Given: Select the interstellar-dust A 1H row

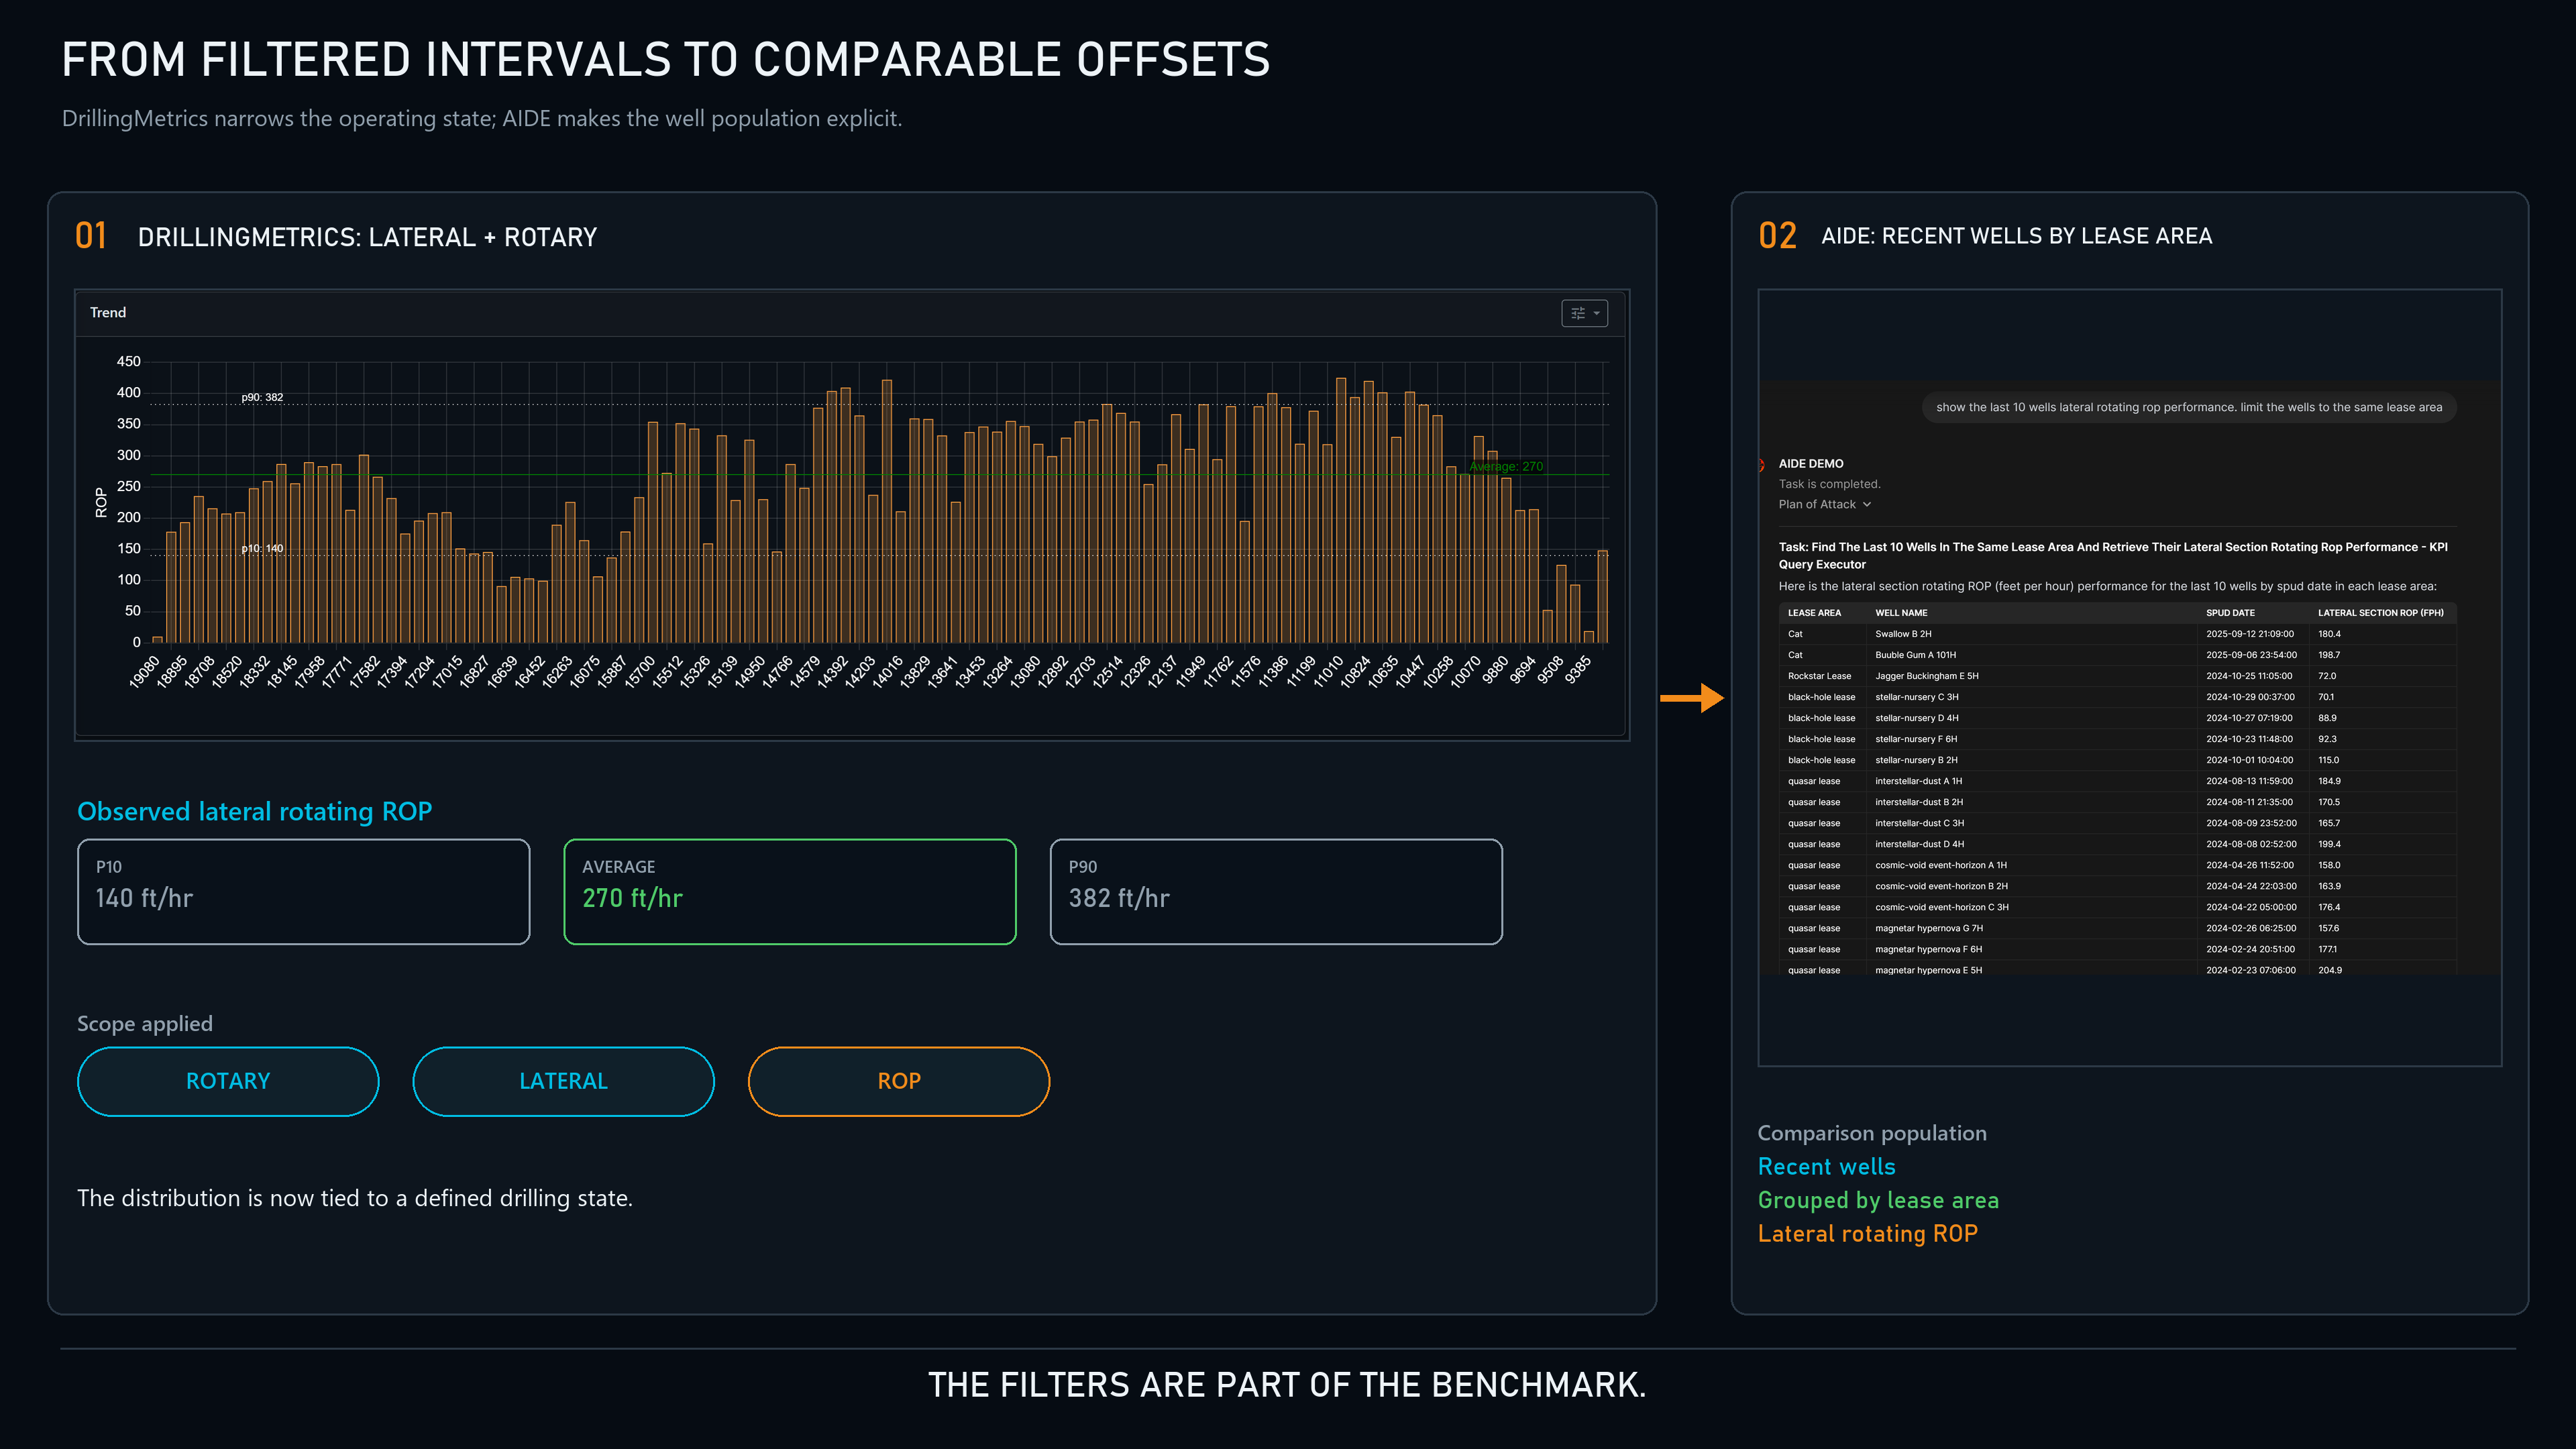Looking at the screenshot, I should click(2117, 781).
